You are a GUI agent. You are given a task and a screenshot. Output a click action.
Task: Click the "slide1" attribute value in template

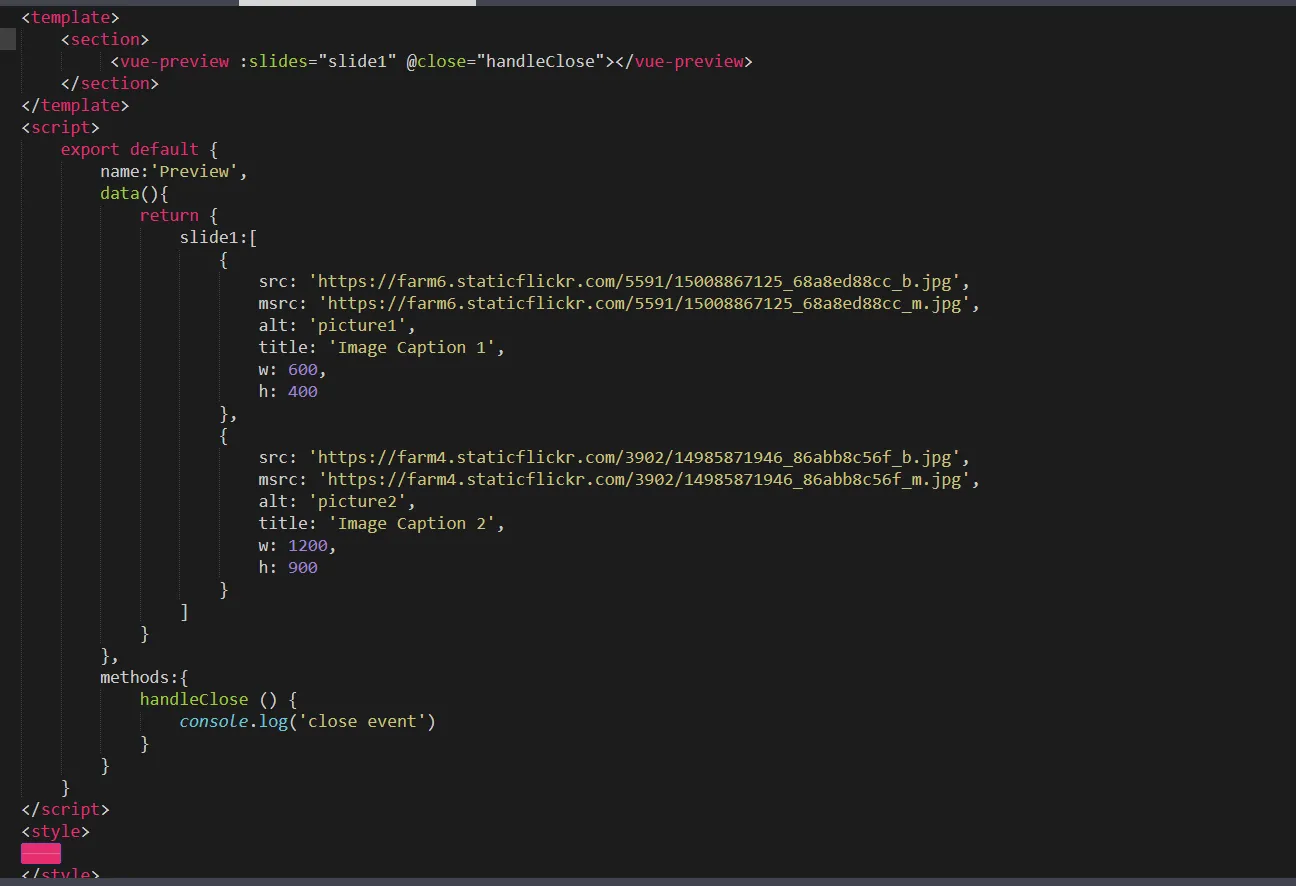[x=357, y=61]
